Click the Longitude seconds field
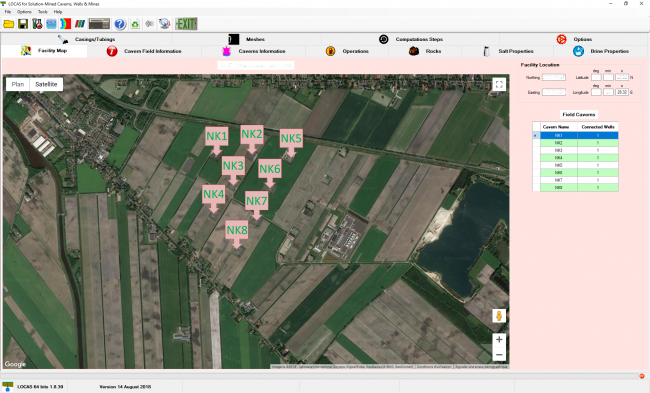Screen dimensions: 650x393 tap(622, 92)
